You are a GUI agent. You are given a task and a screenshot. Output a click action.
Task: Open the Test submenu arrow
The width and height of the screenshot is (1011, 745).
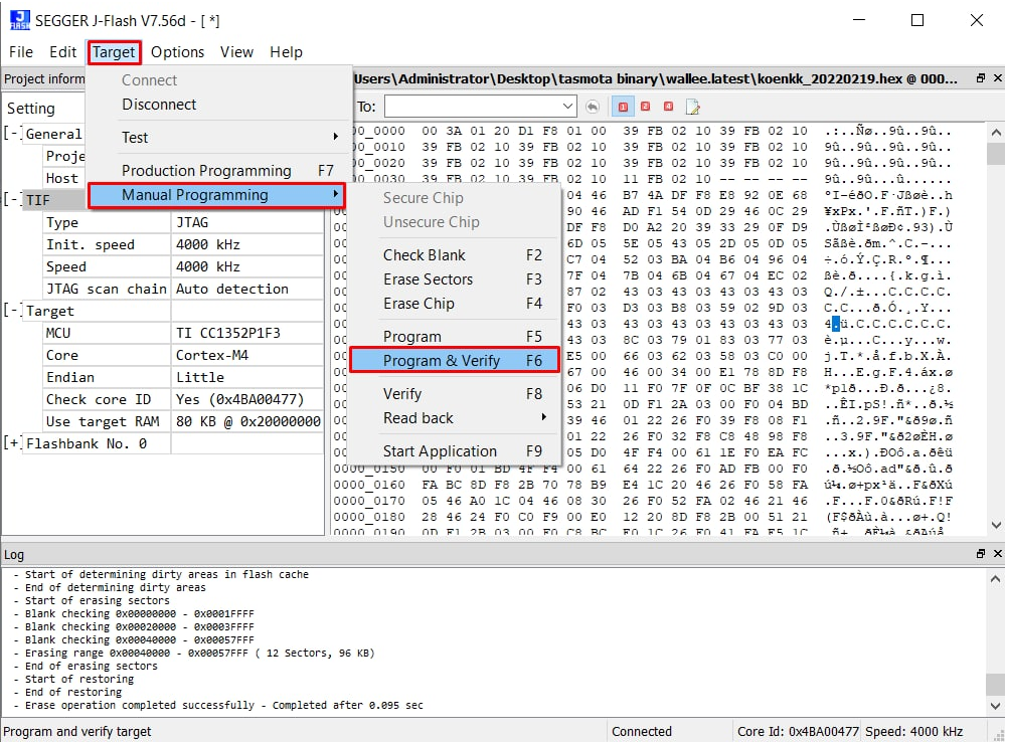[x=335, y=137]
